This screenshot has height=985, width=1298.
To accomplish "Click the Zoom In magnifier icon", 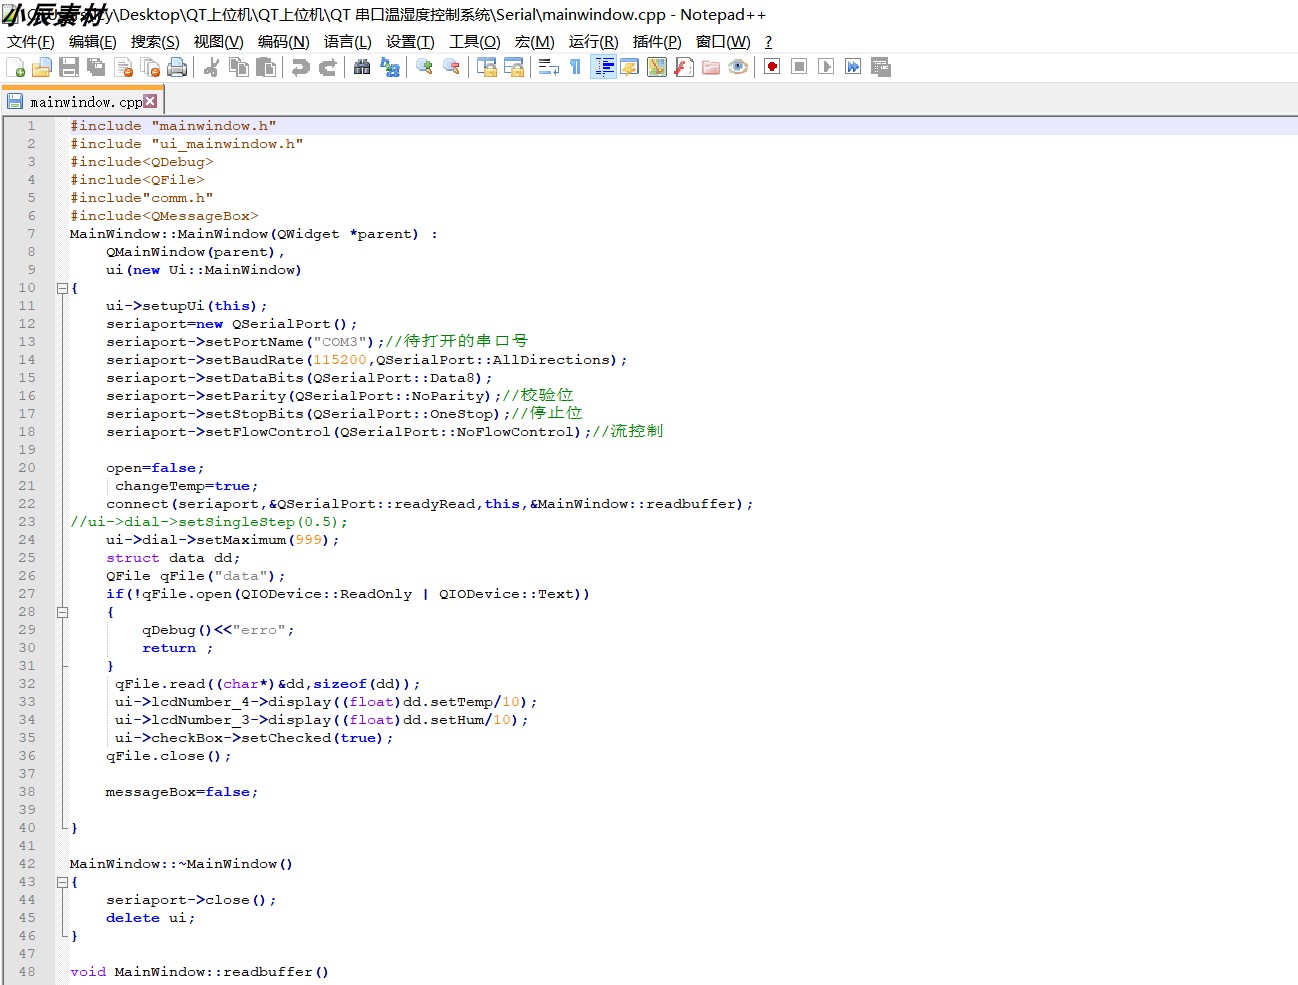I will (x=424, y=67).
